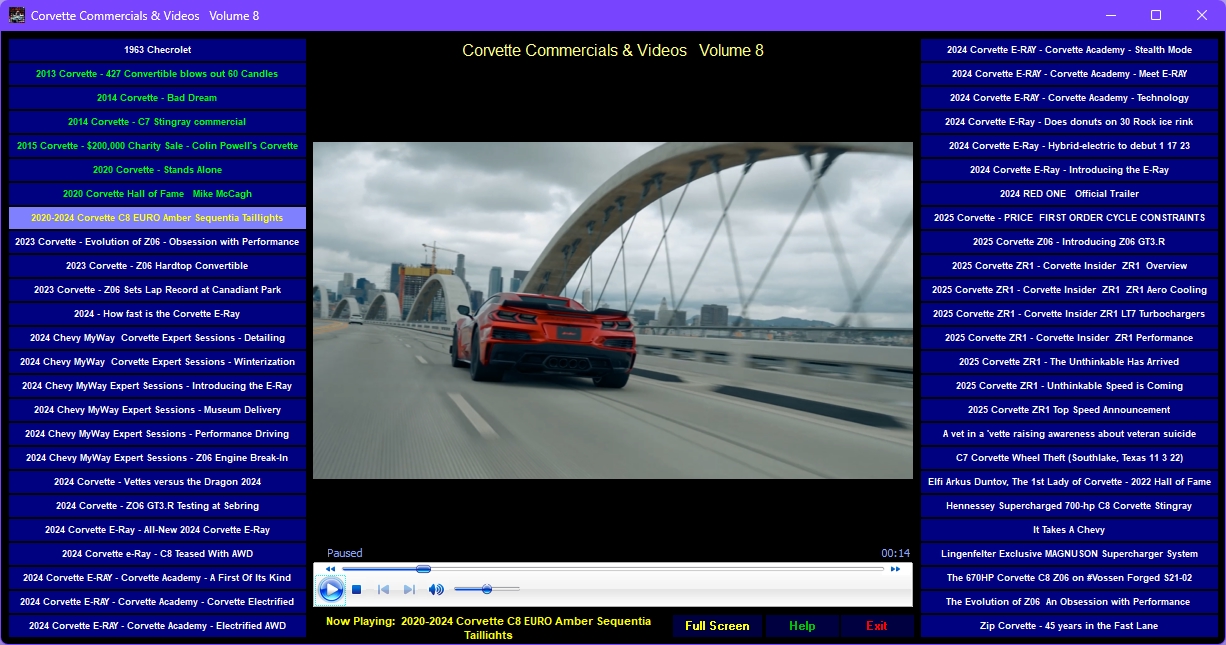1226x645 pixels.
Task: Play 2024 Corvette E-Ray - Introducing the E-Ray
Action: coord(1069,170)
